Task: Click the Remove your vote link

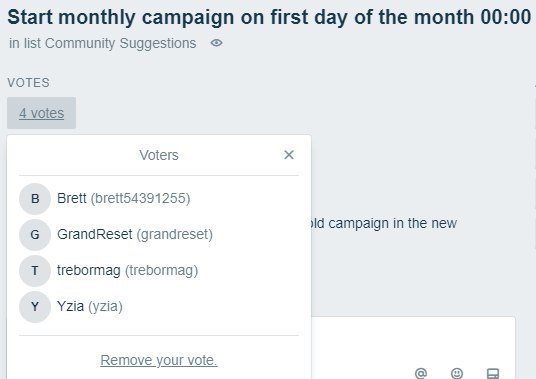Action: [159, 360]
